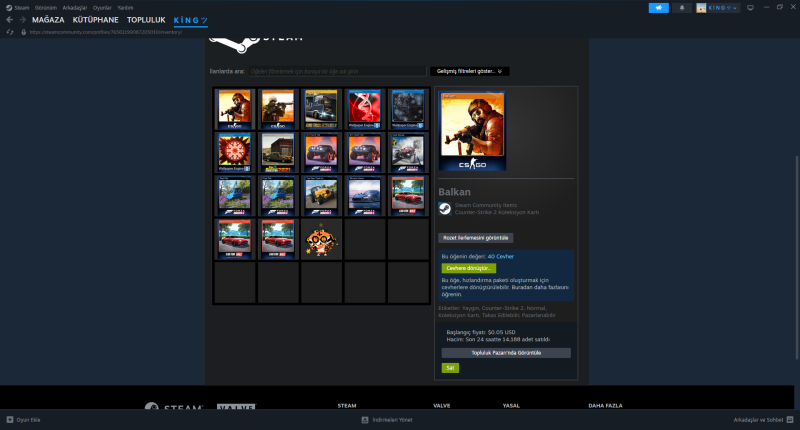Click the add game plus icon
This screenshot has width=800, height=430.
[10, 420]
